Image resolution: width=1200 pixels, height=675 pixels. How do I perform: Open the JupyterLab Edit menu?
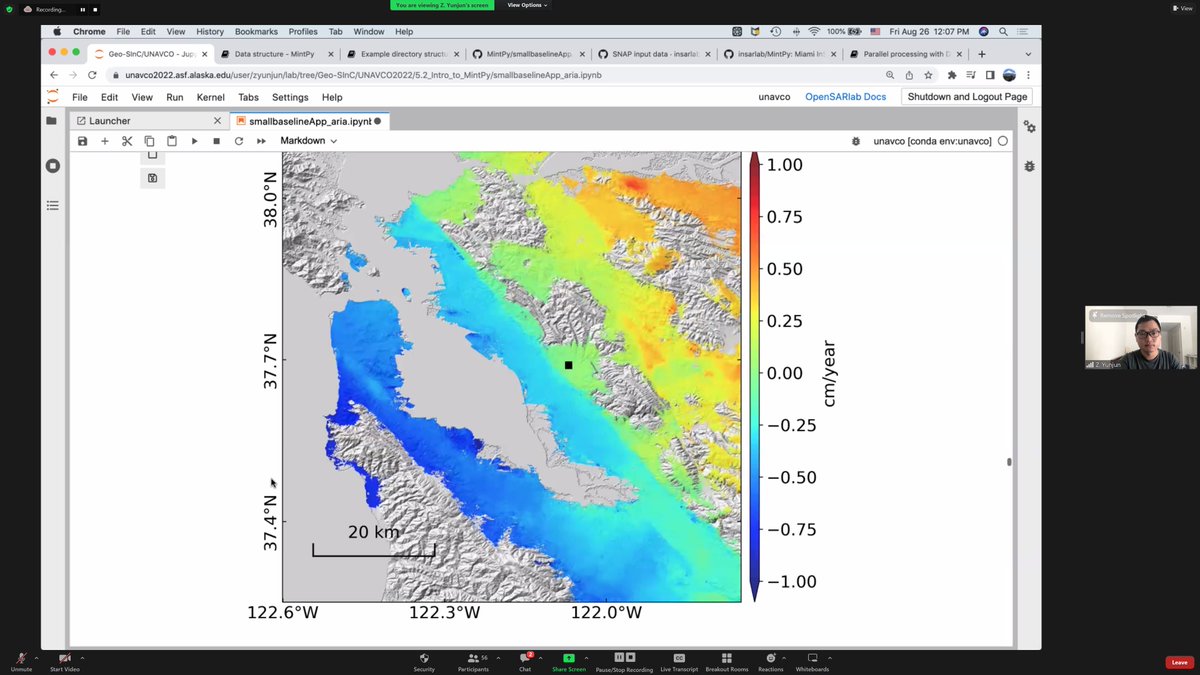coord(109,97)
